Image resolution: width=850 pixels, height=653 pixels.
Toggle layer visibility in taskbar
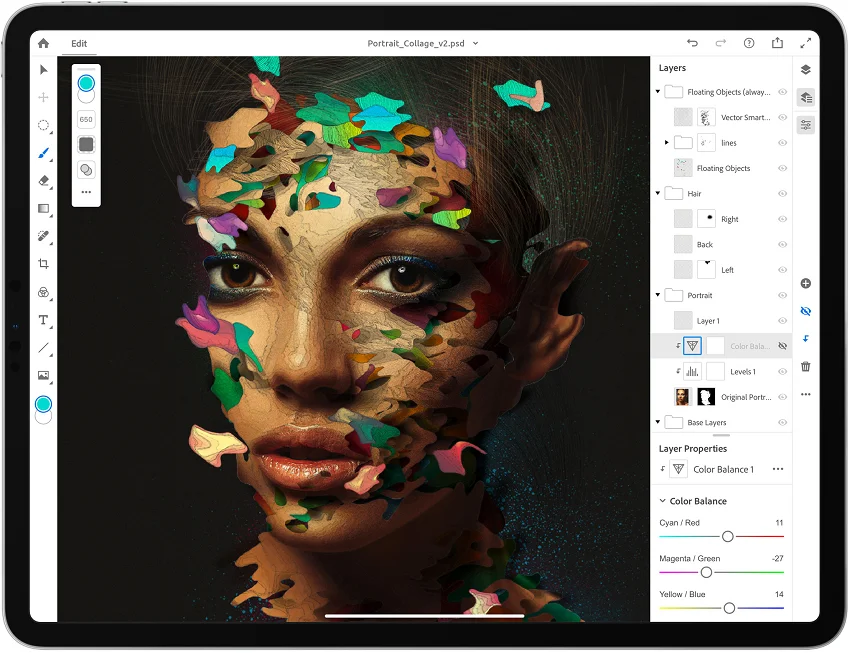(x=806, y=311)
